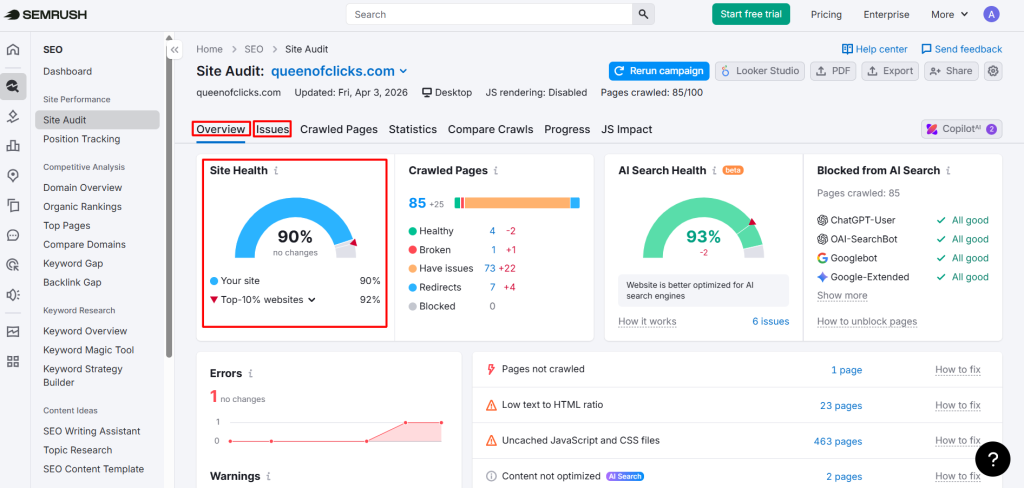The width and height of the screenshot is (1024, 488).
Task: Click the Export button
Action: coord(890,71)
